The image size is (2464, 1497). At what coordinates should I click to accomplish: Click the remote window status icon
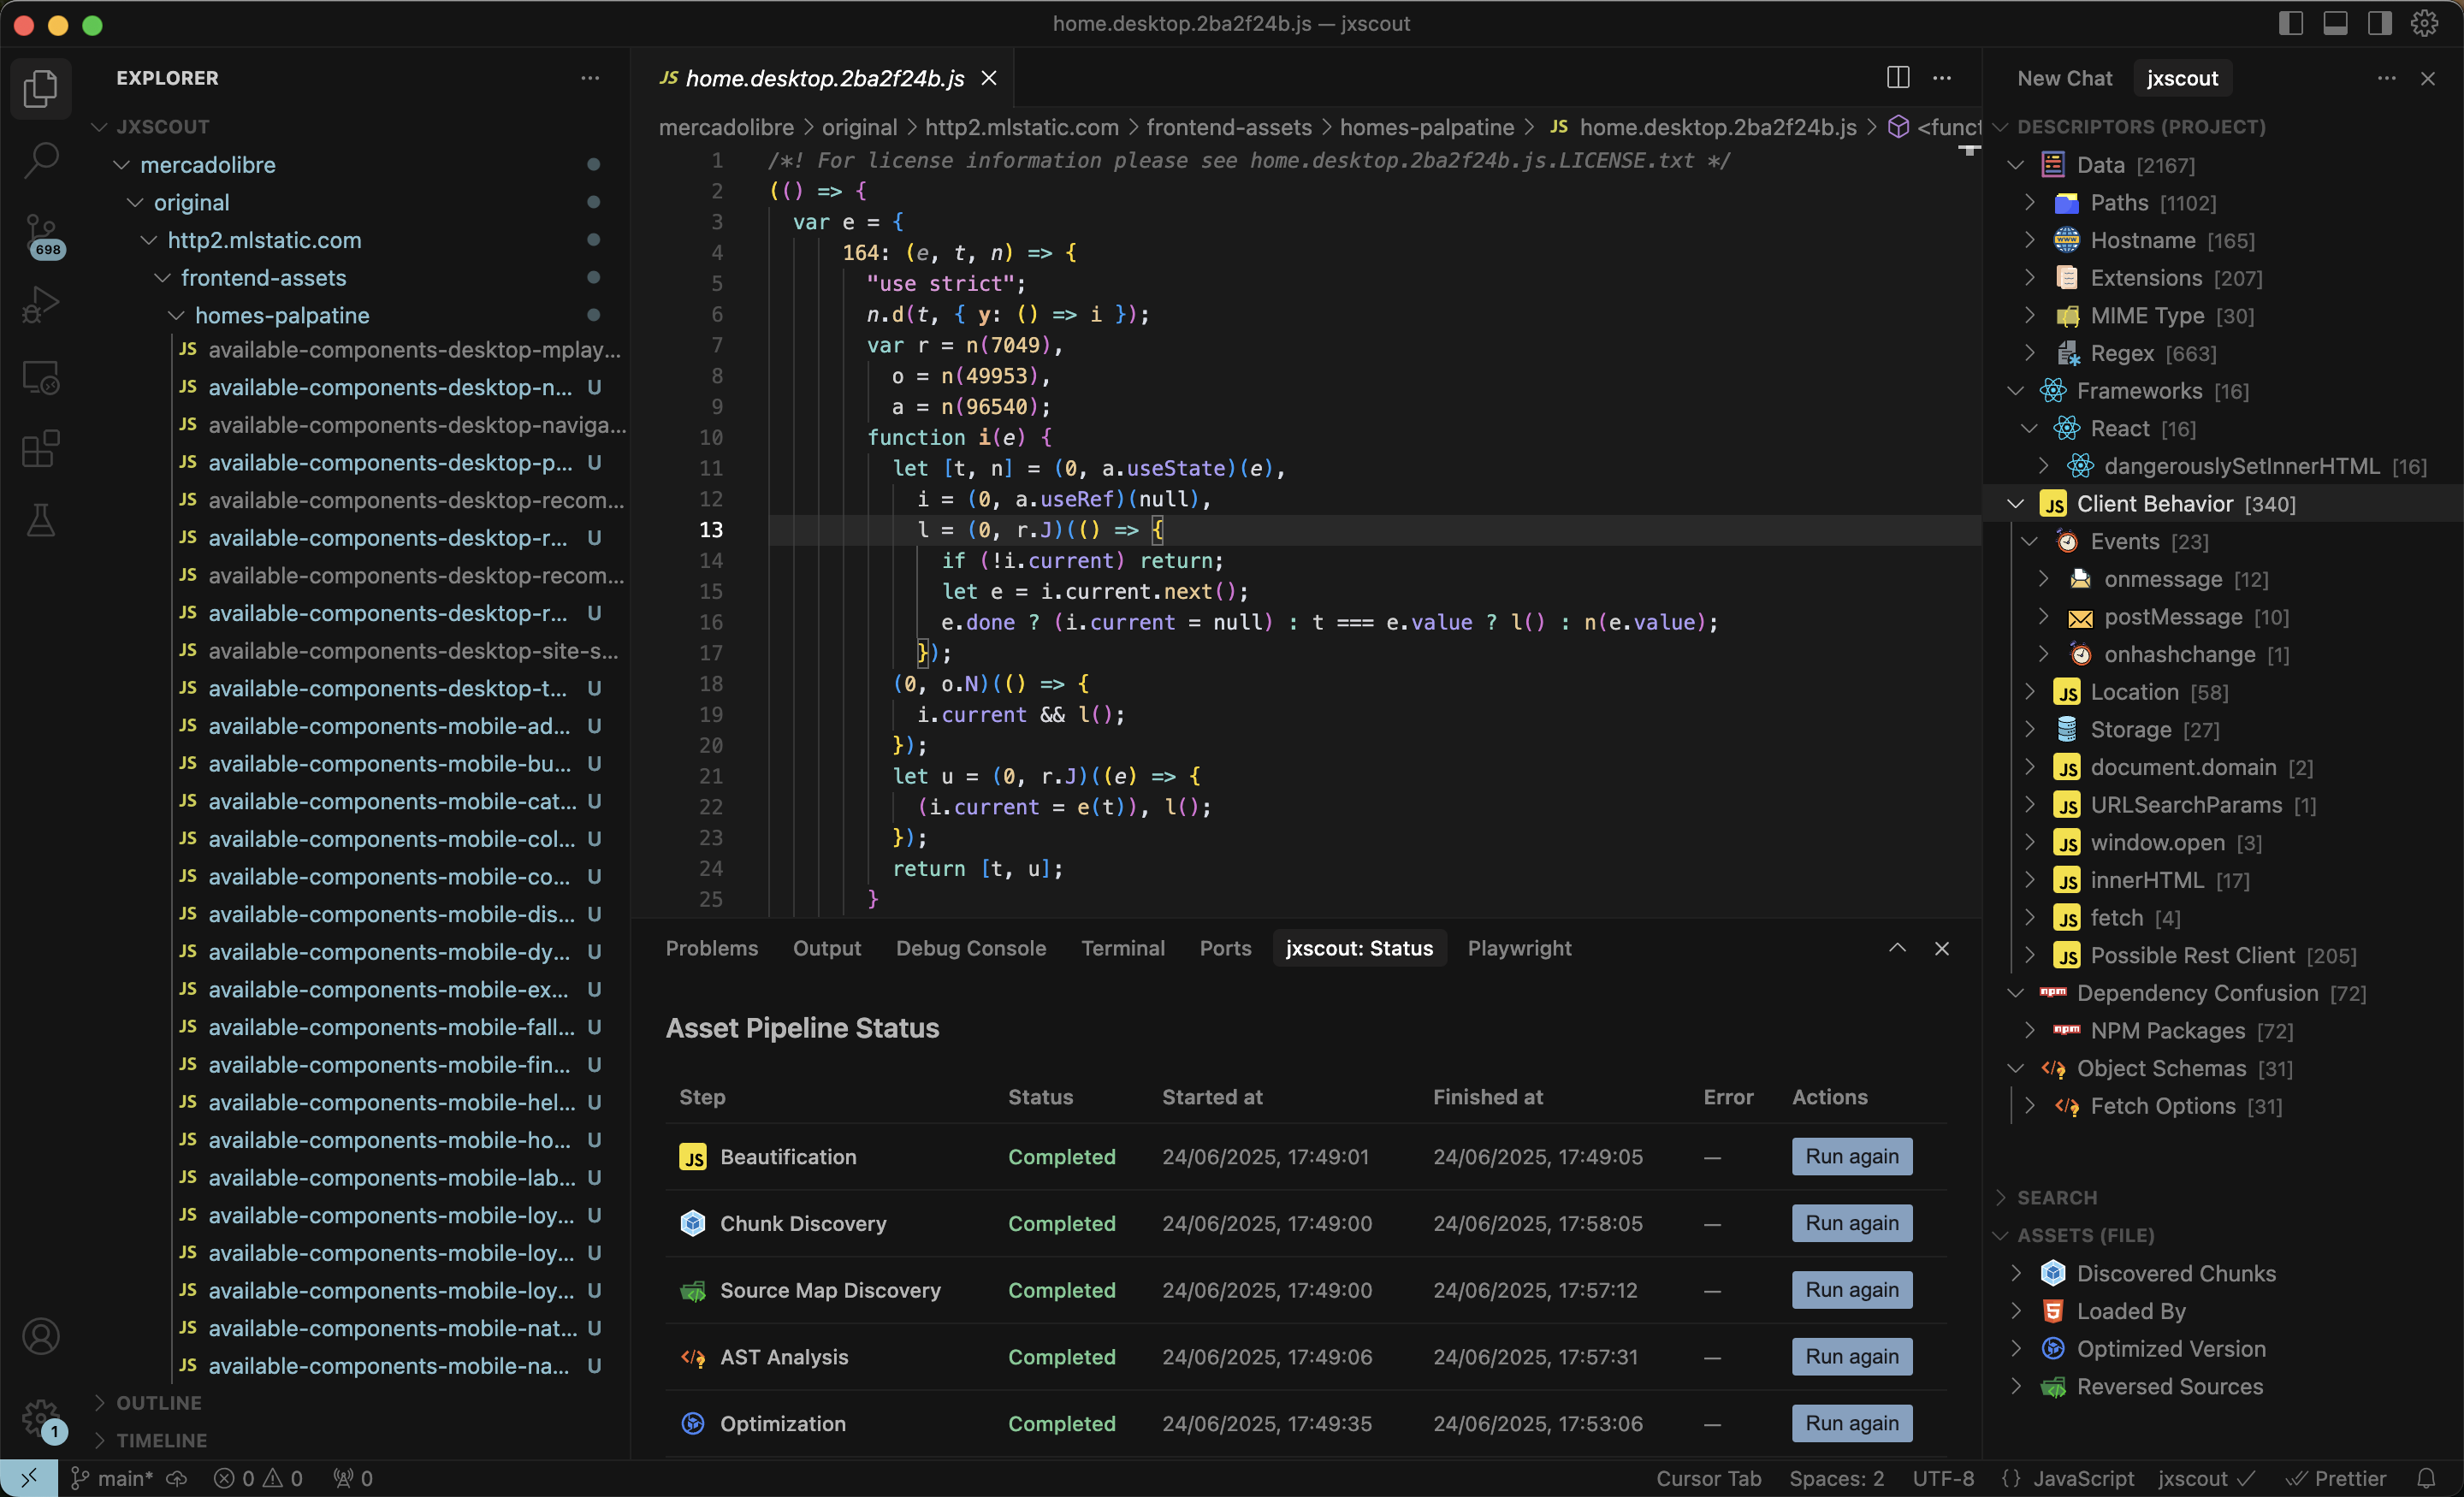pos(28,1478)
